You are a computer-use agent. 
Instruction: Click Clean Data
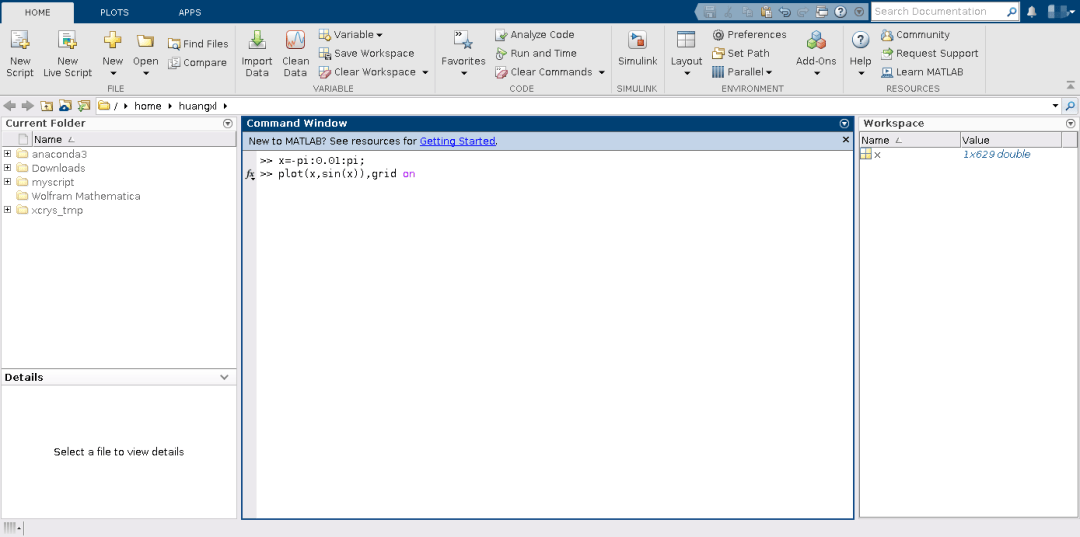point(295,54)
